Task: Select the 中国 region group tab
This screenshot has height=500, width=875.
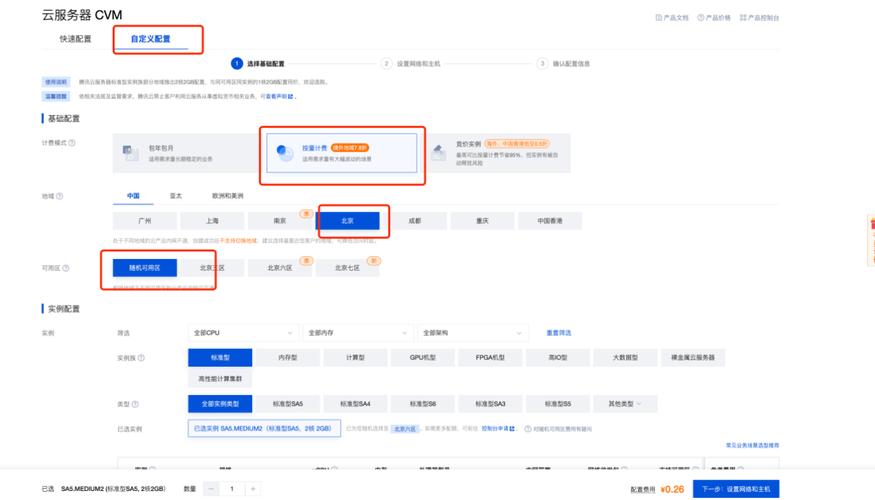Action: [133, 196]
